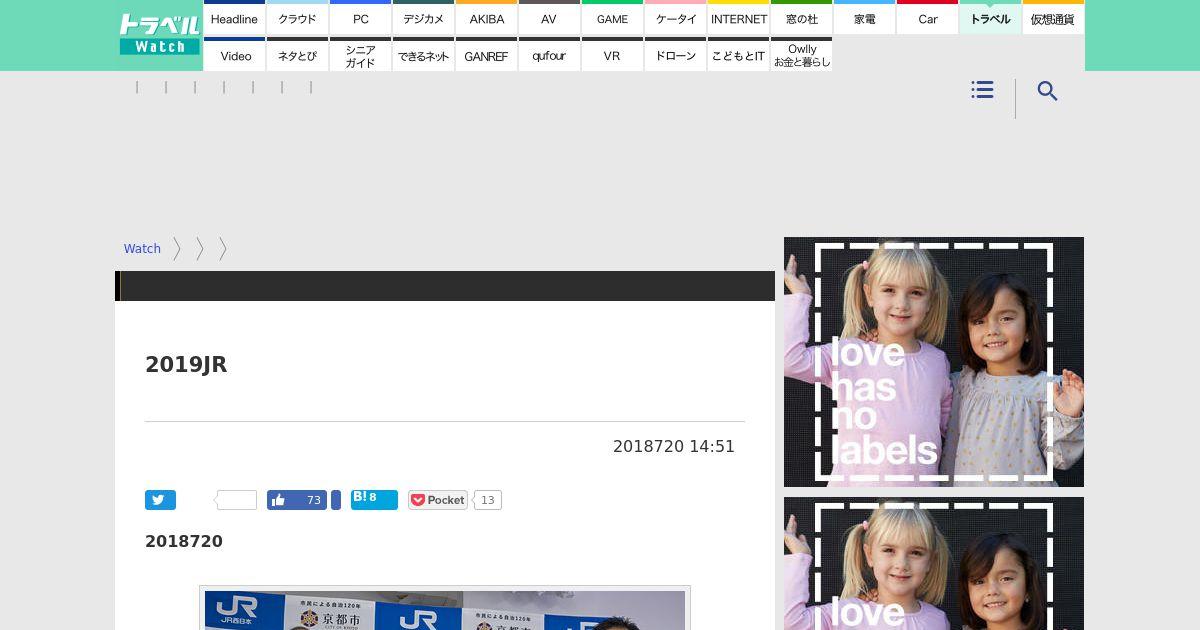Open the Owlly お金と暮らし tab
This screenshot has width=1200, height=630.
(801, 55)
